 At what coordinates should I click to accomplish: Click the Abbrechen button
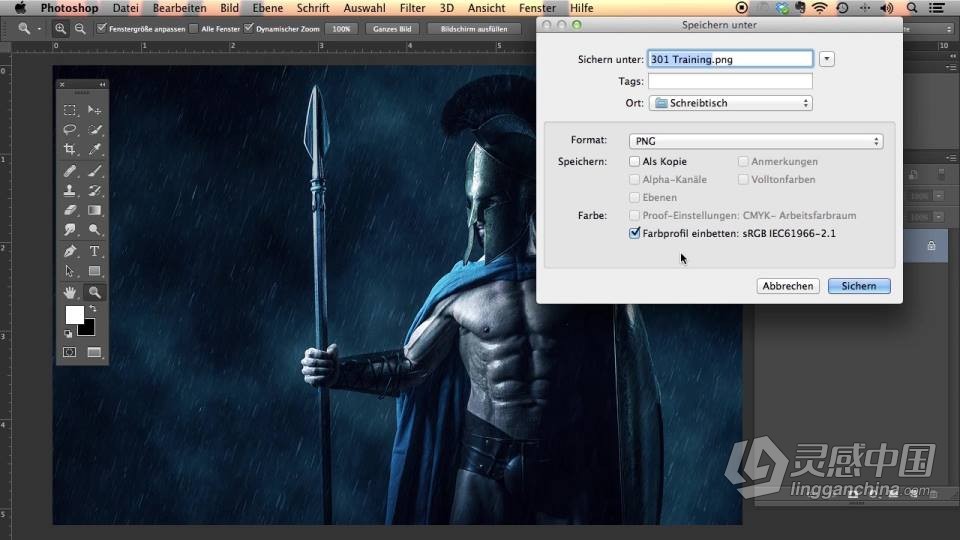pyautogui.click(x=788, y=286)
